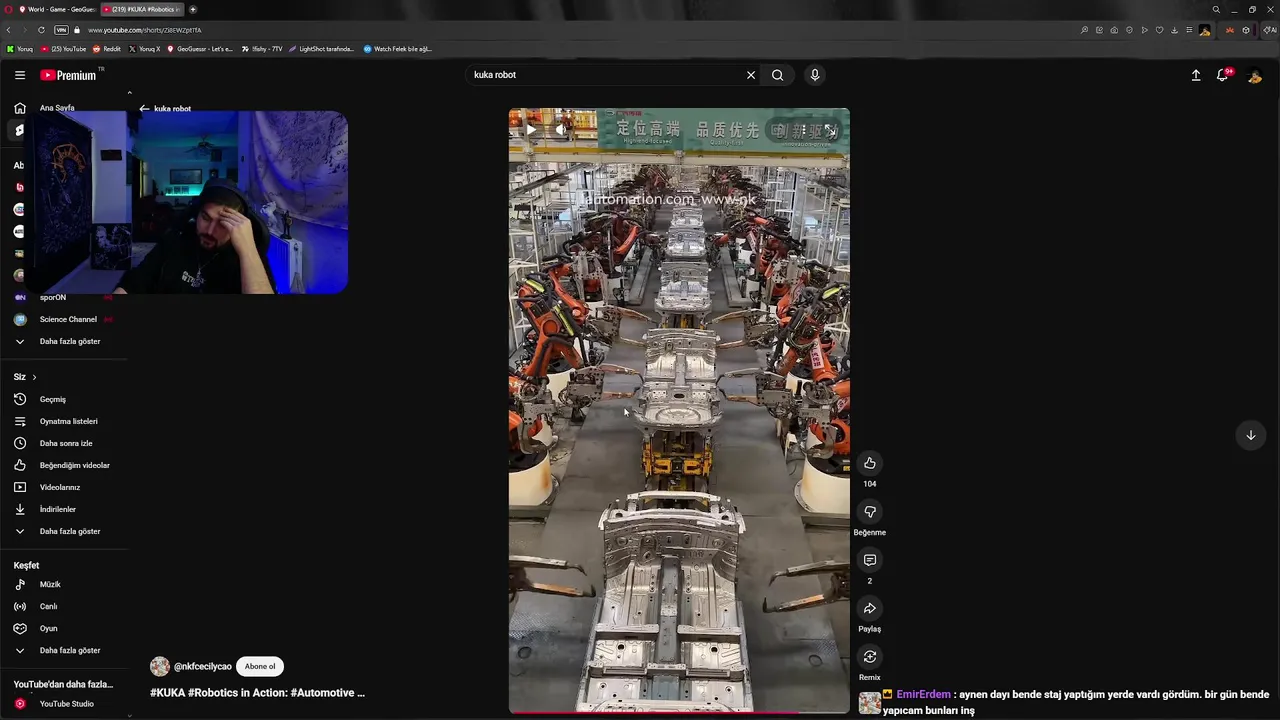This screenshot has height=720, width=1280.
Task: Open the YouTube hamburger guide menu
Action: [20, 75]
